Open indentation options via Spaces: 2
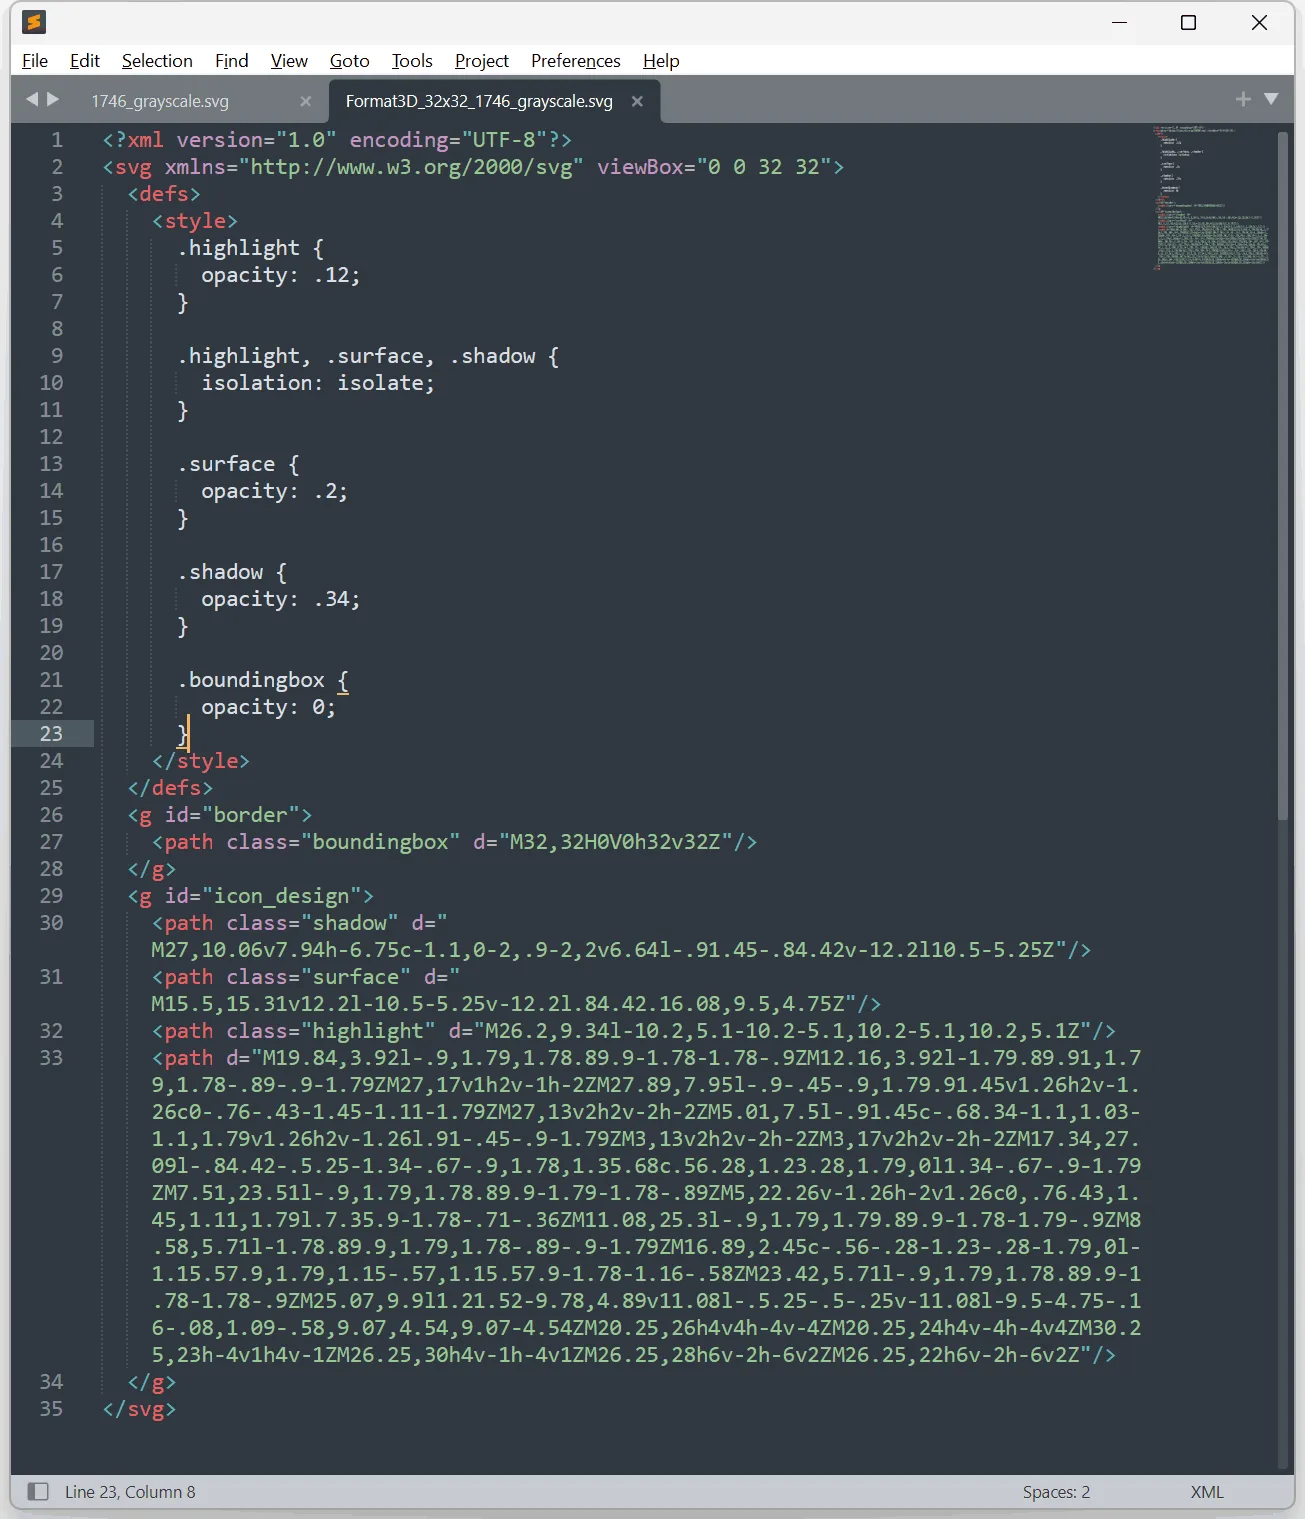This screenshot has width=1305, height=1519. [x=1056, y=1491]
